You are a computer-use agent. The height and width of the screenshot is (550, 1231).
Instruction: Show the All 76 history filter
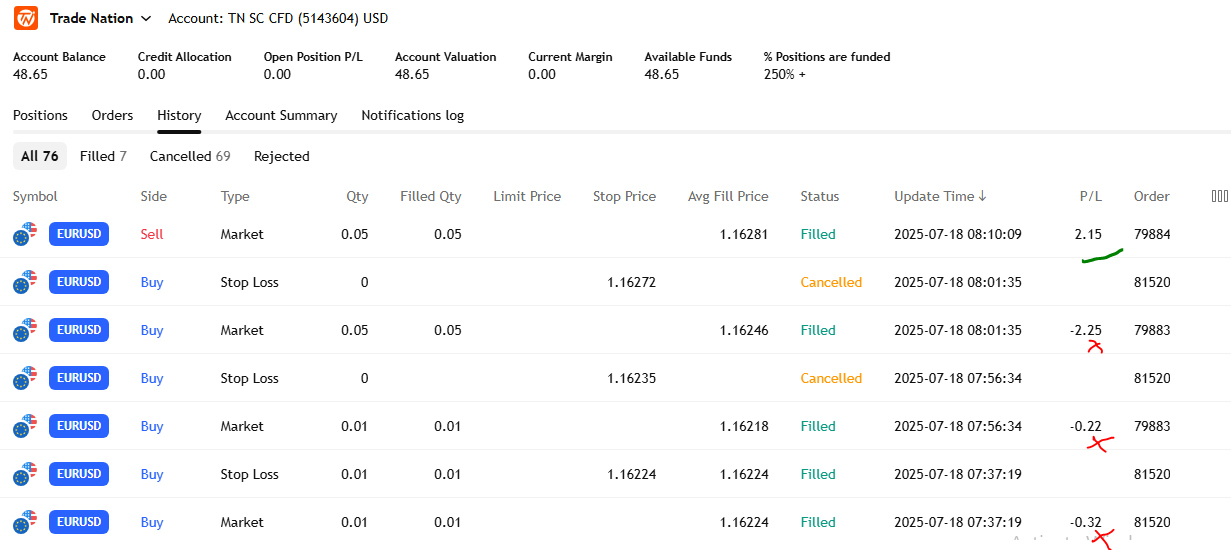point(40,156)
